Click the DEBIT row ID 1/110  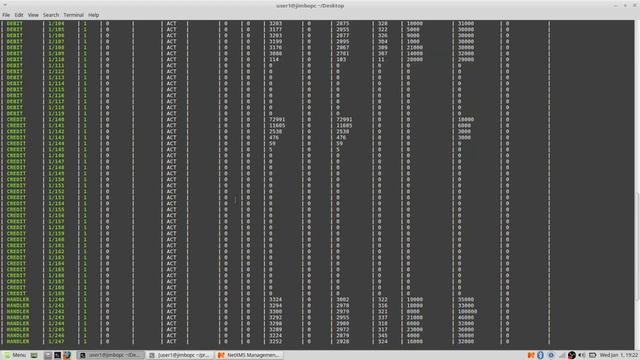click(56, 59)
